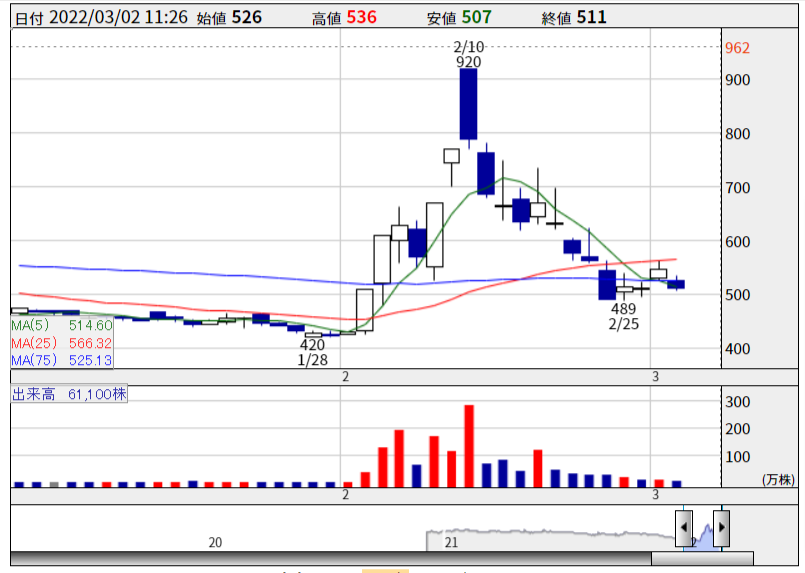The width and height of the screenshot is (805, 573).
Task: Click the 20 year marker in navigator
Action: point(215,542)
